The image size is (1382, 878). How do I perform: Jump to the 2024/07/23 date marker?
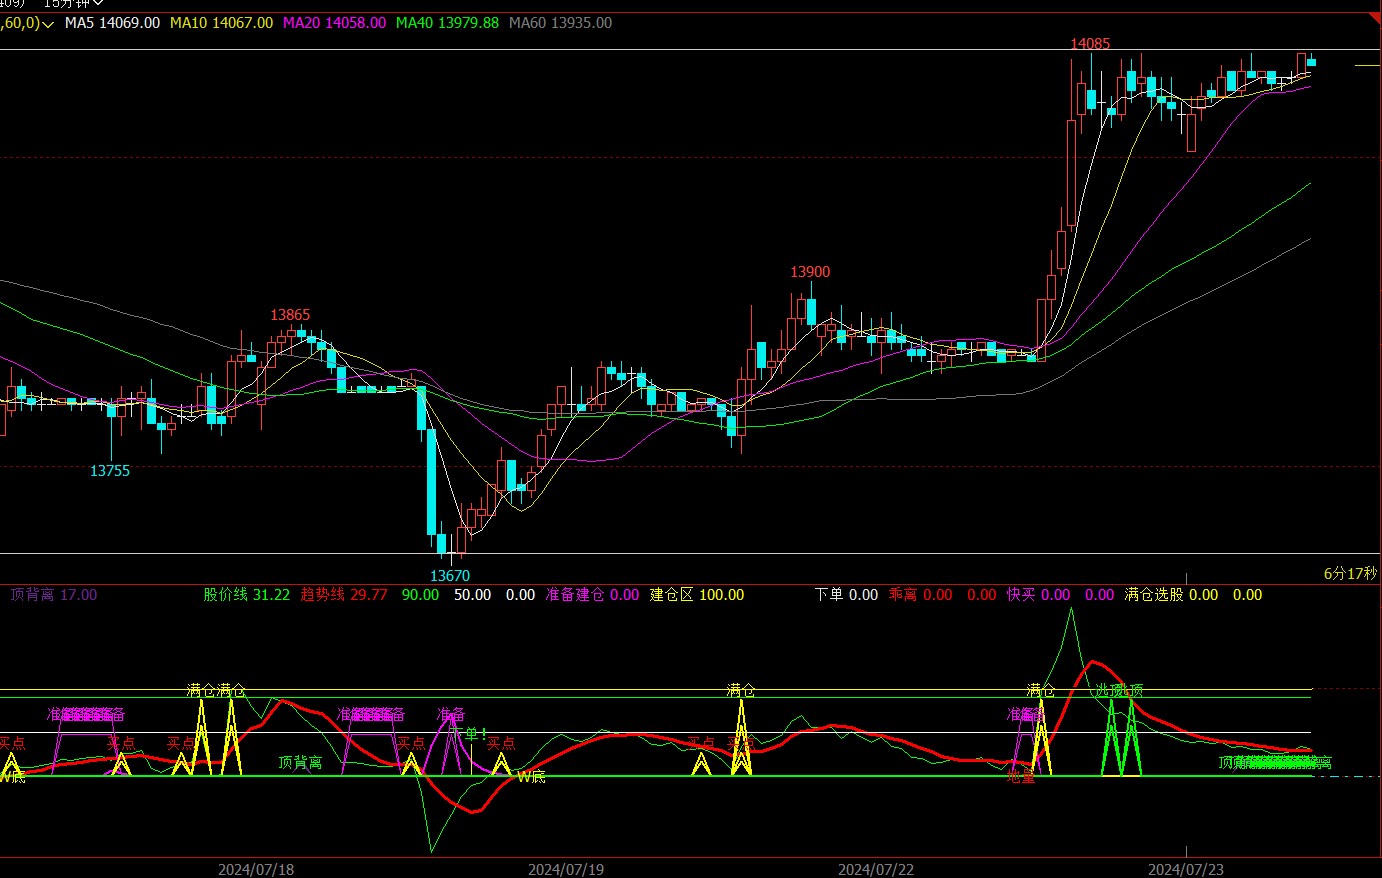(1186, 869)
